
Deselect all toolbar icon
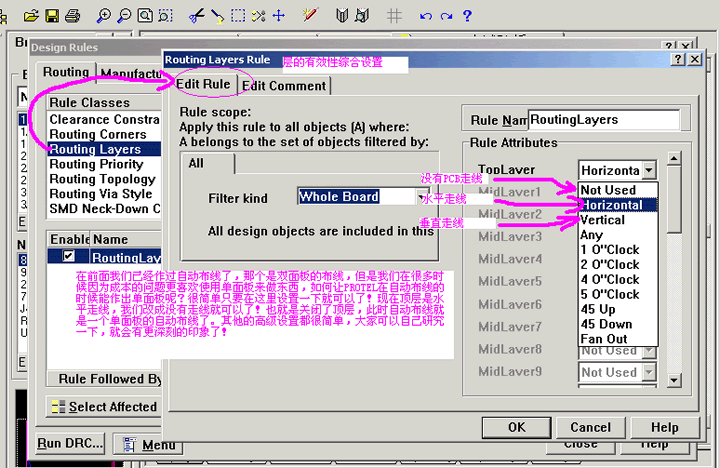point(259,16)
